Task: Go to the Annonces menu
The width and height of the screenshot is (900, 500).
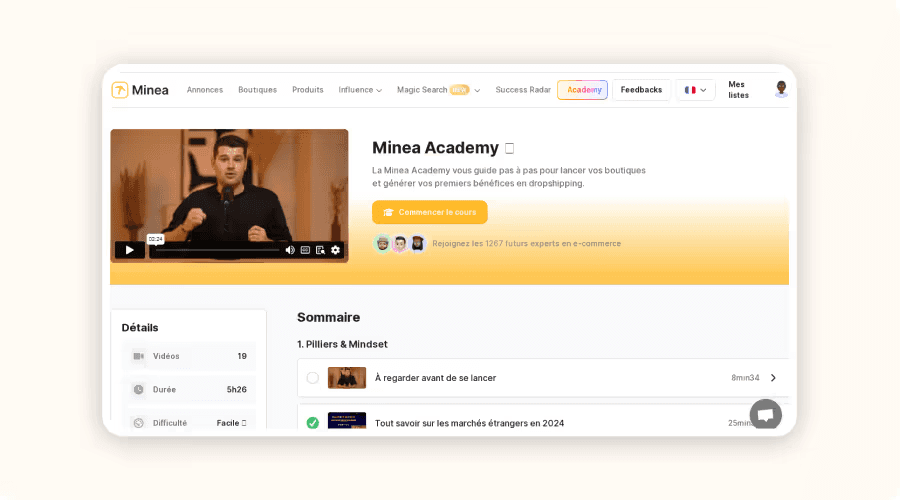Action: tap(205, 90)
